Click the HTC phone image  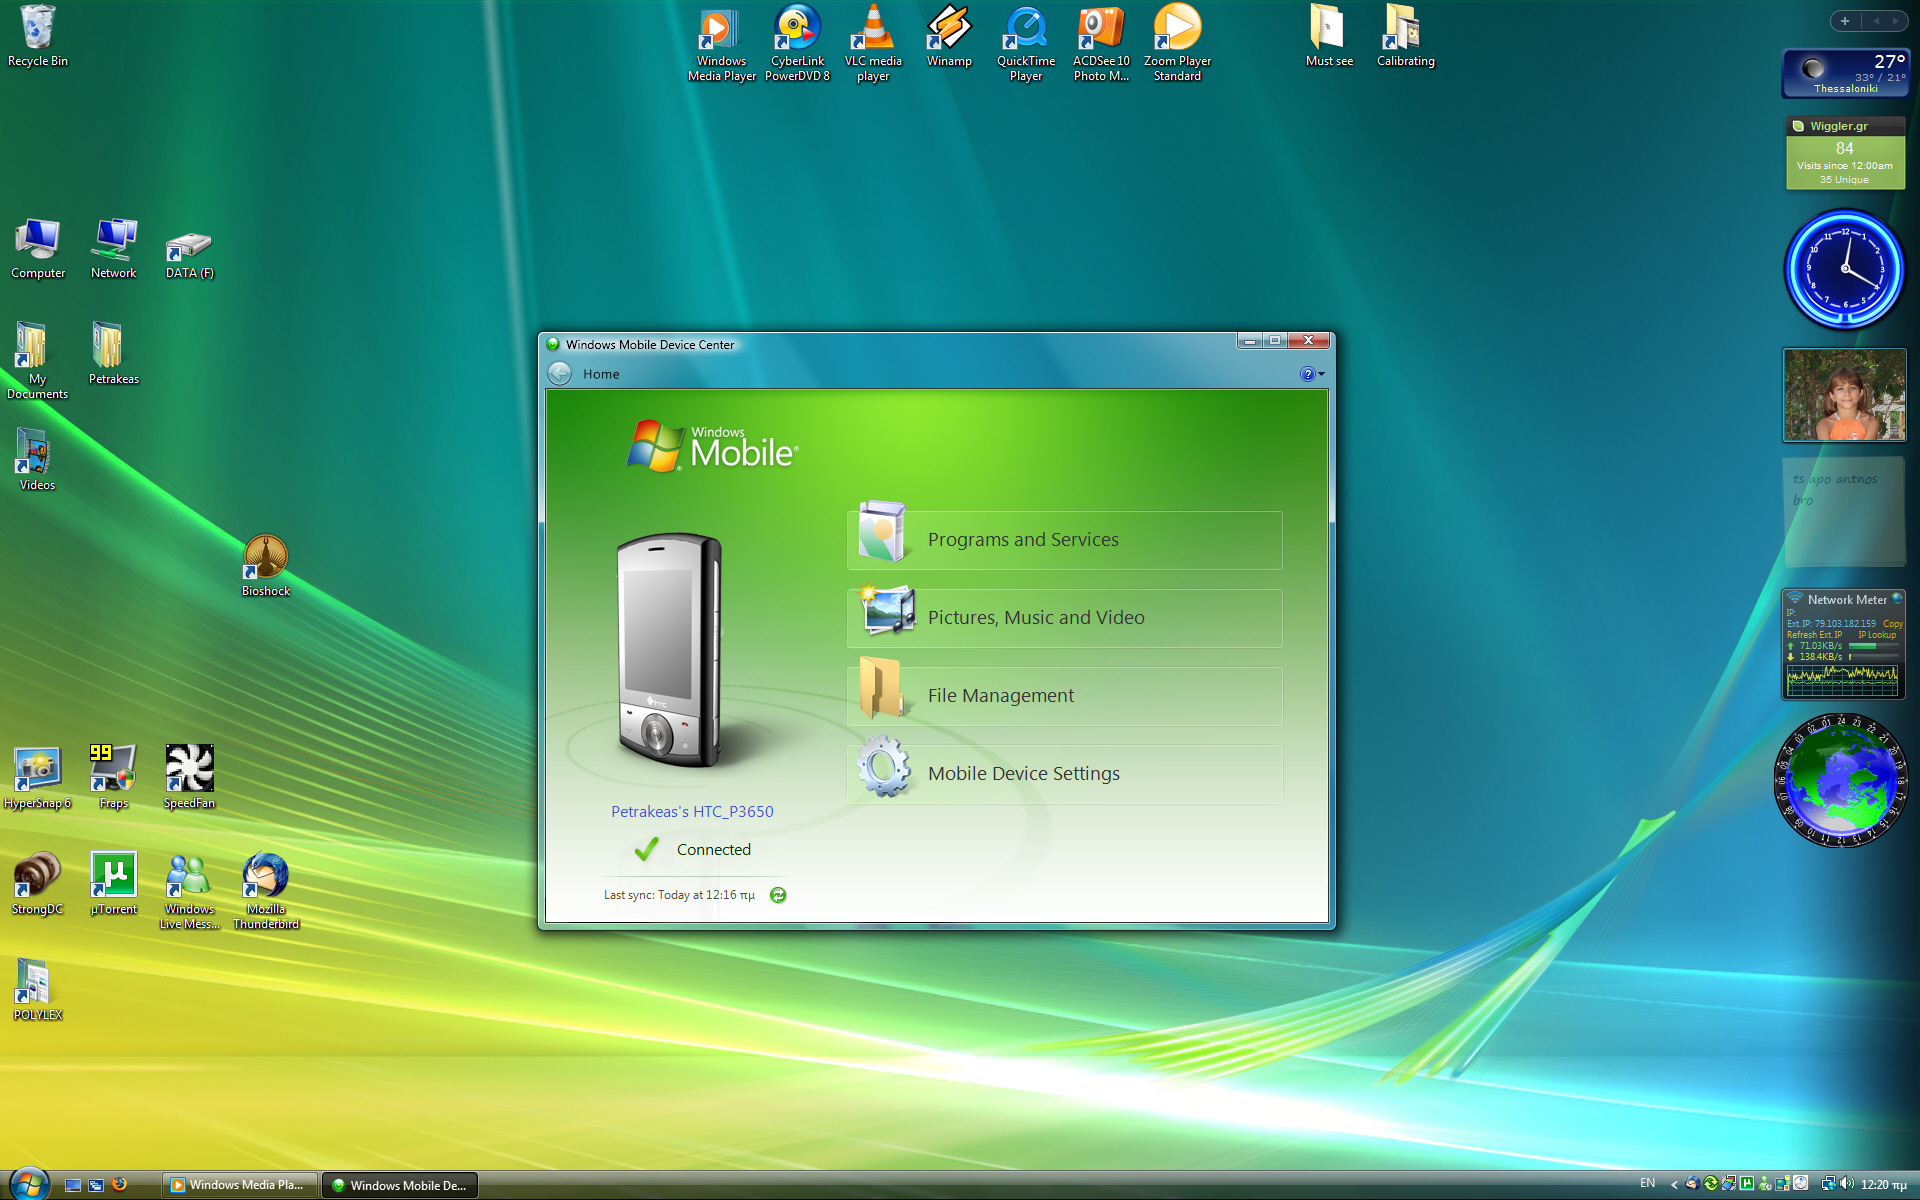point(669,650)
